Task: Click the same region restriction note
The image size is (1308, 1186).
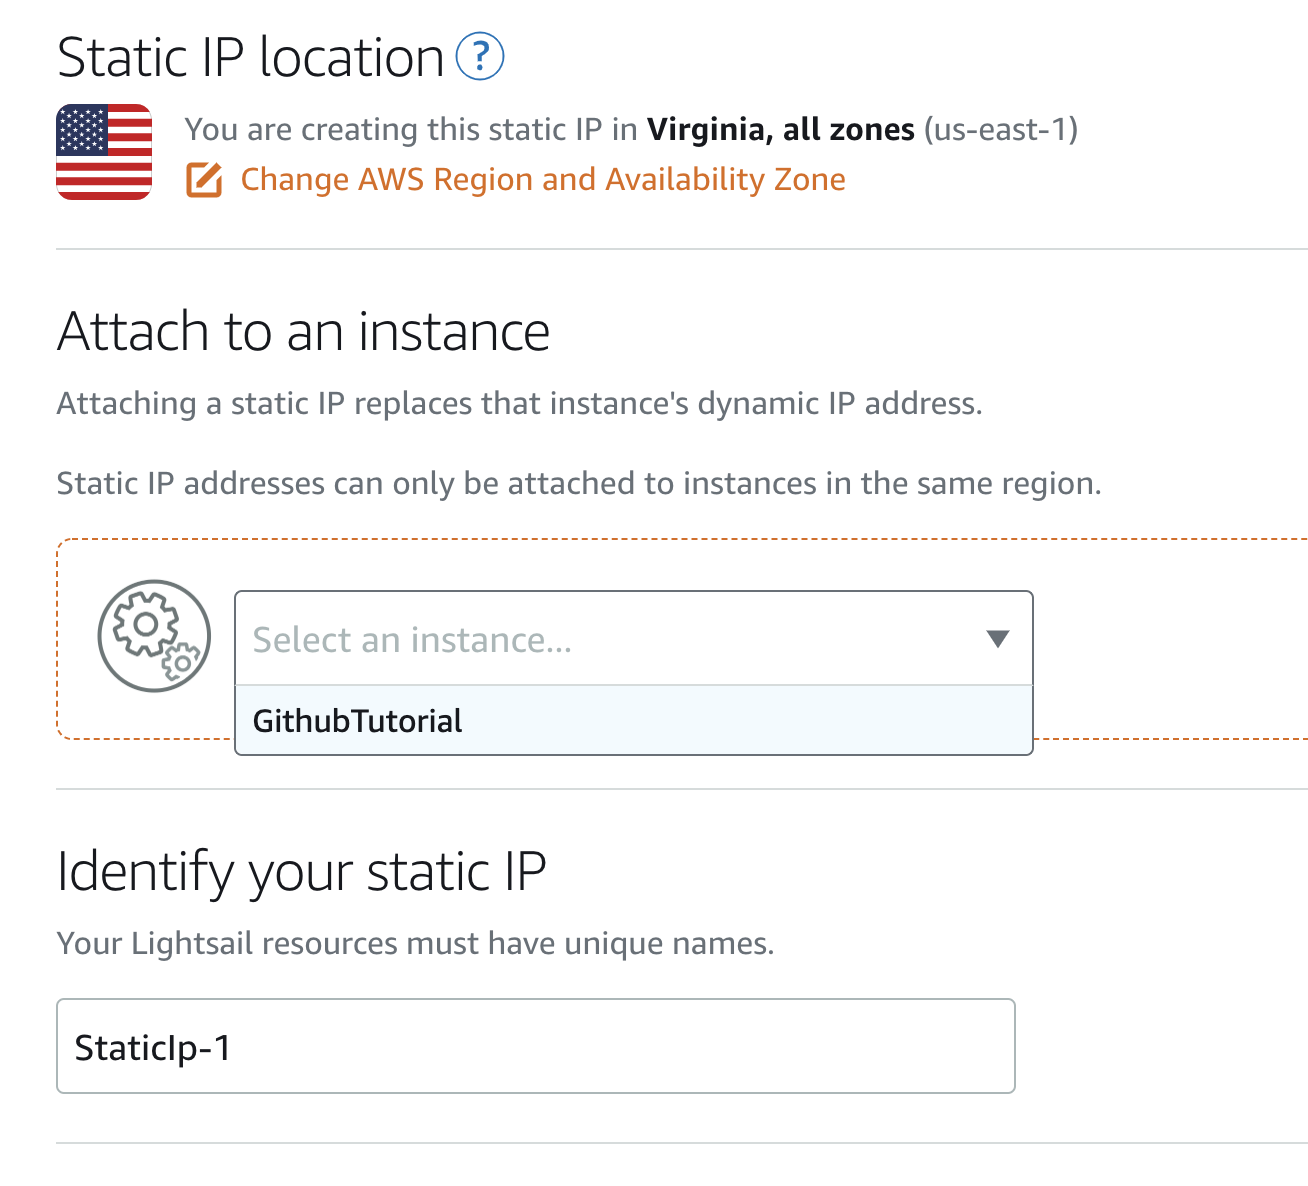Action: click(578, 484)
